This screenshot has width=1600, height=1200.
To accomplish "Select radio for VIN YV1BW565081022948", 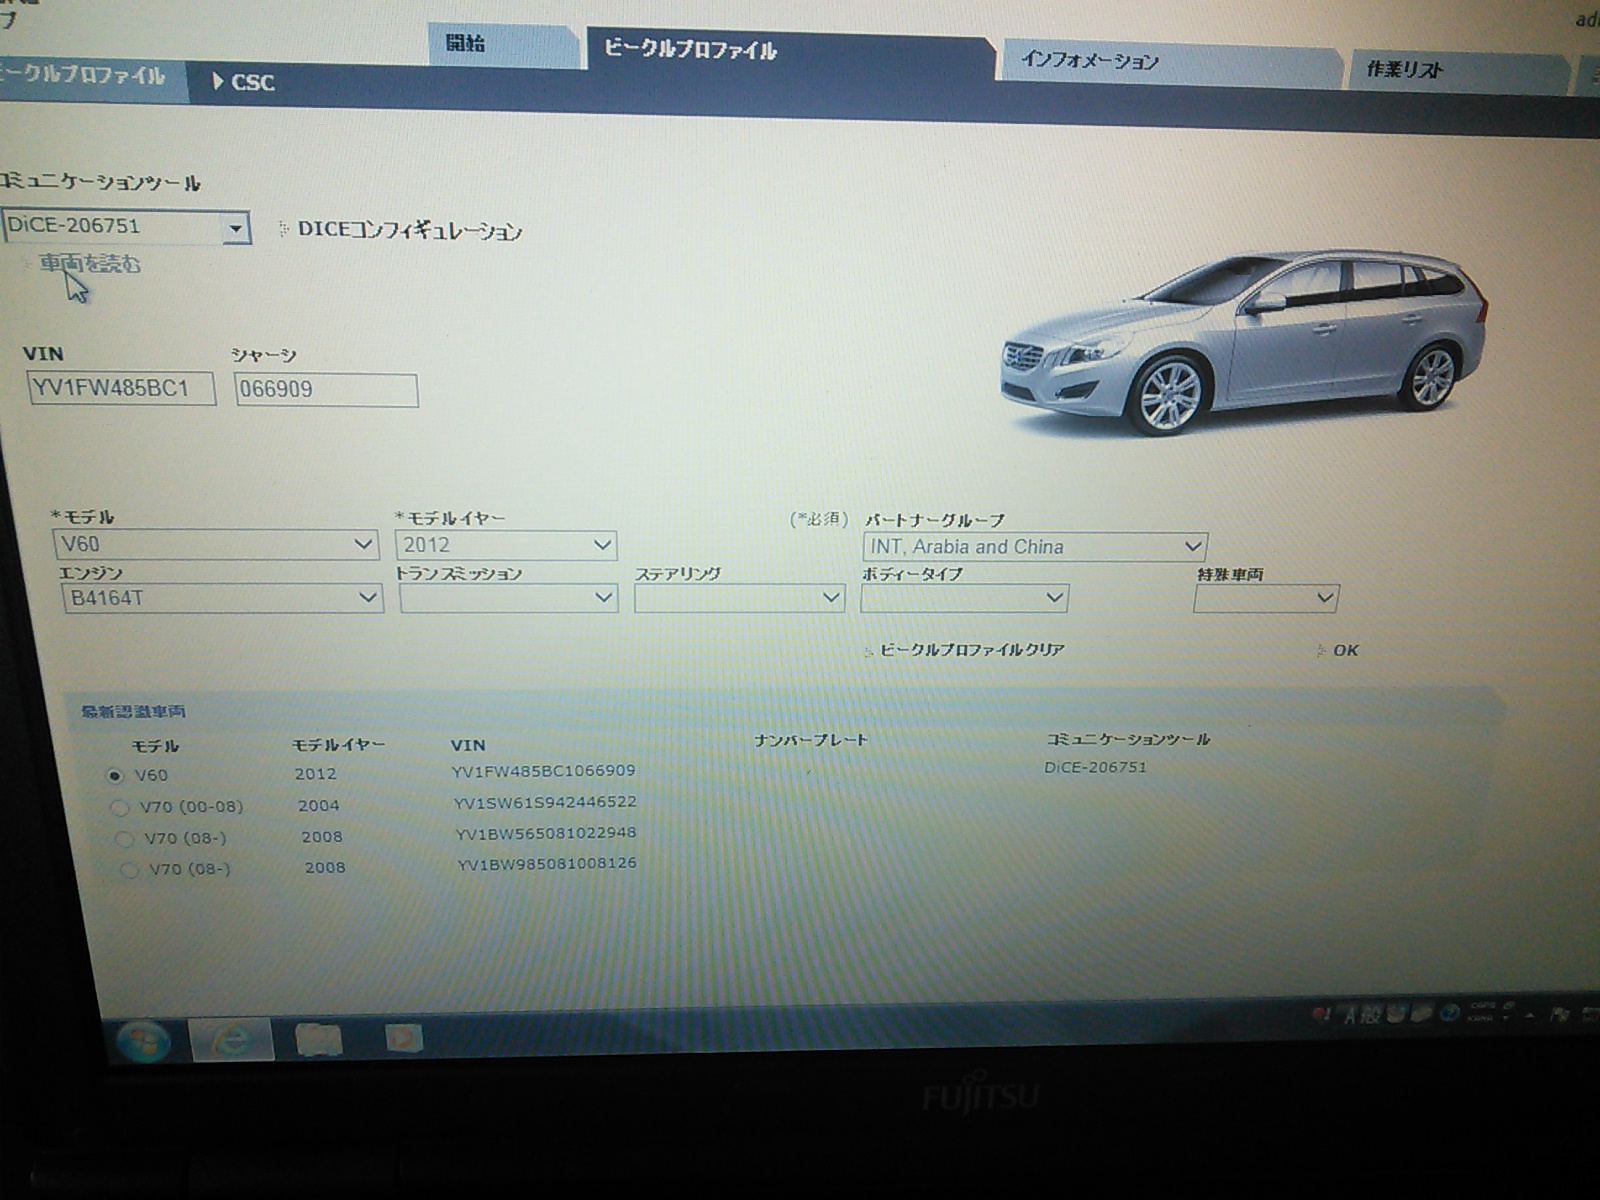I will coord(124,838).
